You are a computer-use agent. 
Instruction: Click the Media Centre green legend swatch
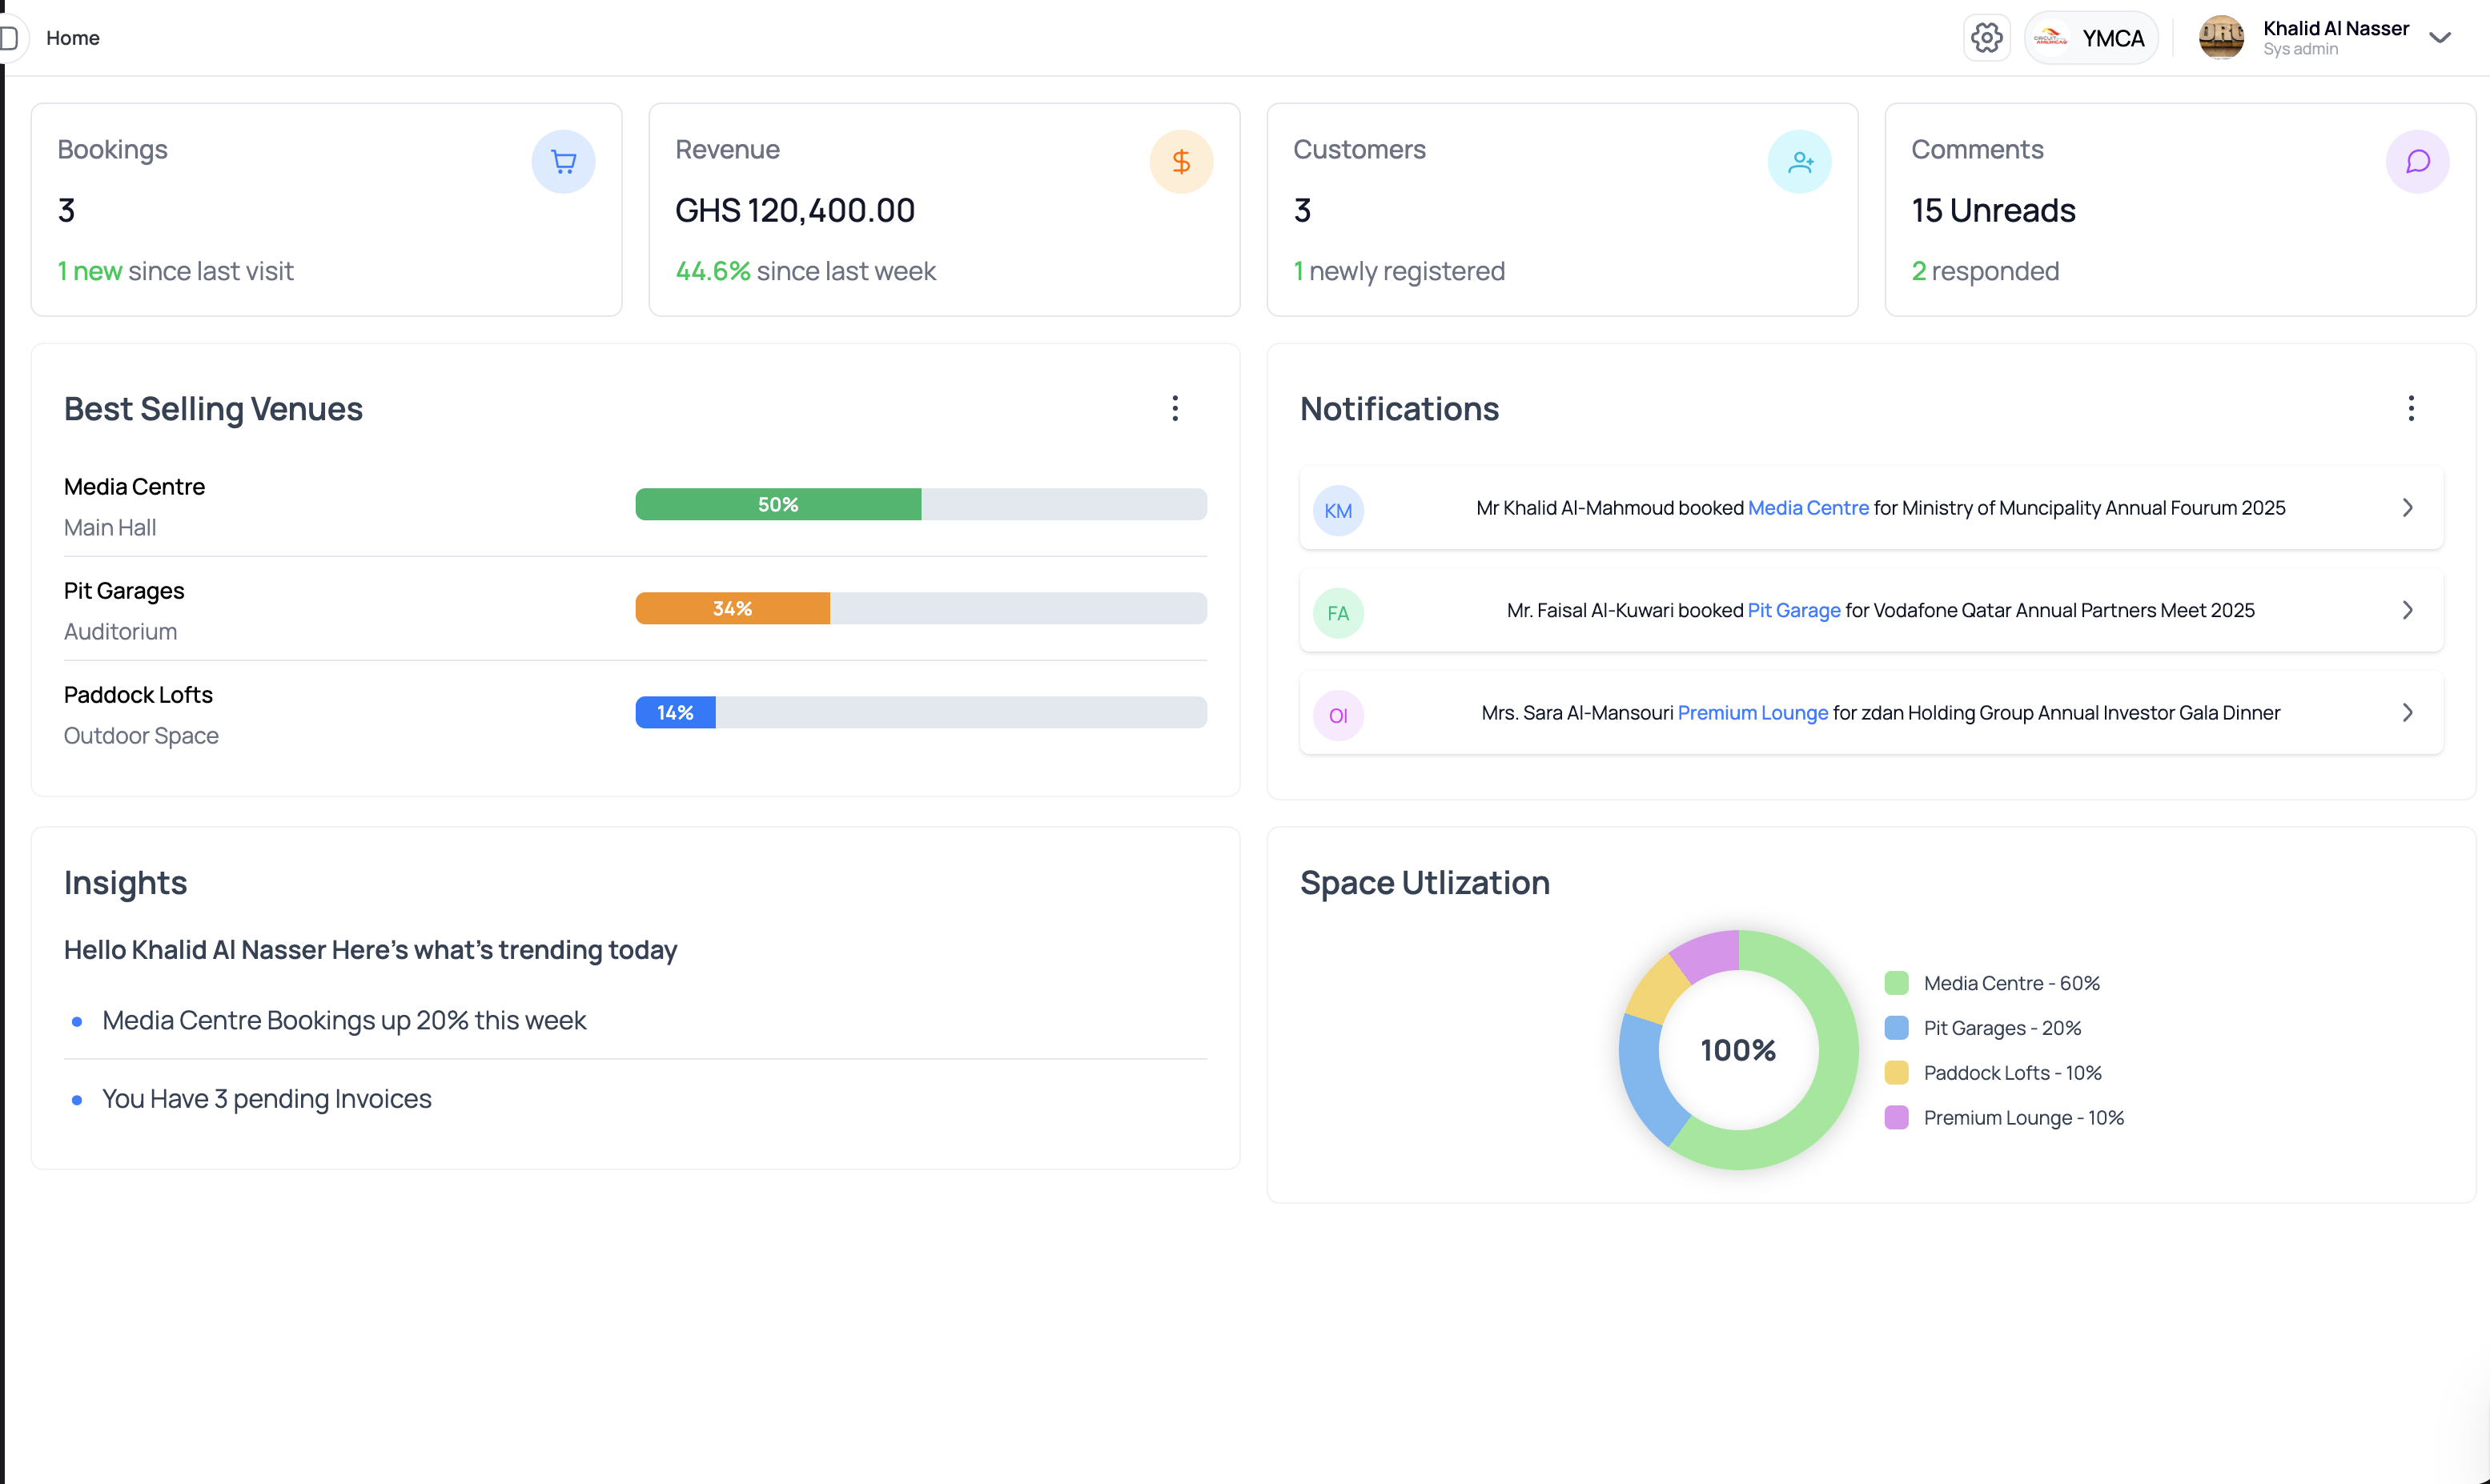tap(1896, 983)
